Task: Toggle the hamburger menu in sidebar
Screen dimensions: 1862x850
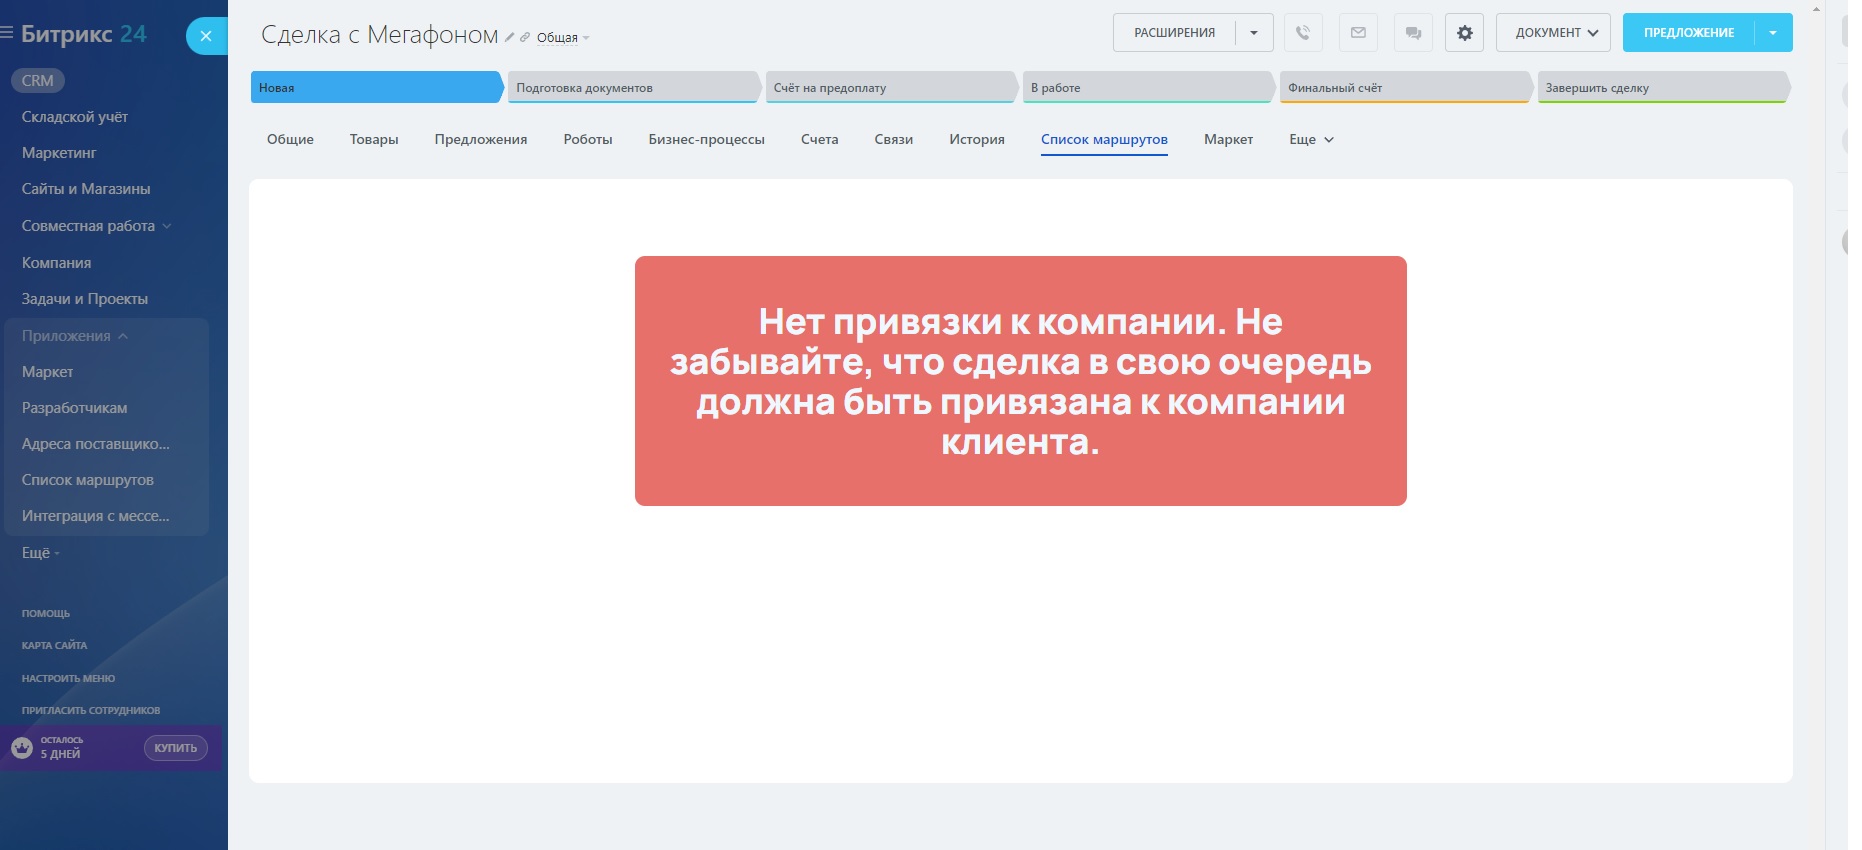Action: click(x=7, y=33)
